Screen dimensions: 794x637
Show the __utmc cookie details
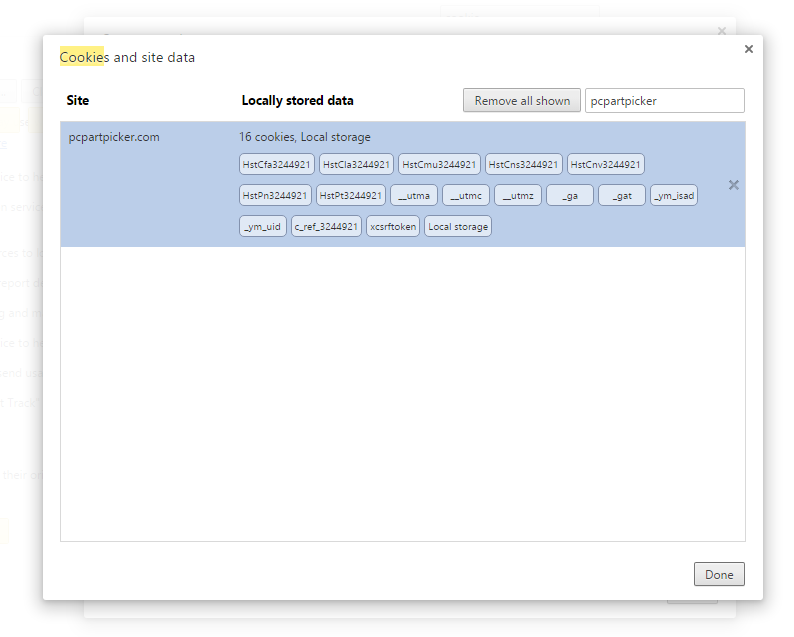click(x=466, y=195)
